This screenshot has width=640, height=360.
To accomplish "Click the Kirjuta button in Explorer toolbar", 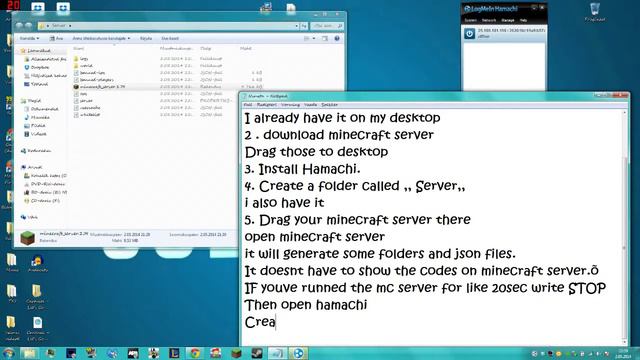I will point(146,38).
